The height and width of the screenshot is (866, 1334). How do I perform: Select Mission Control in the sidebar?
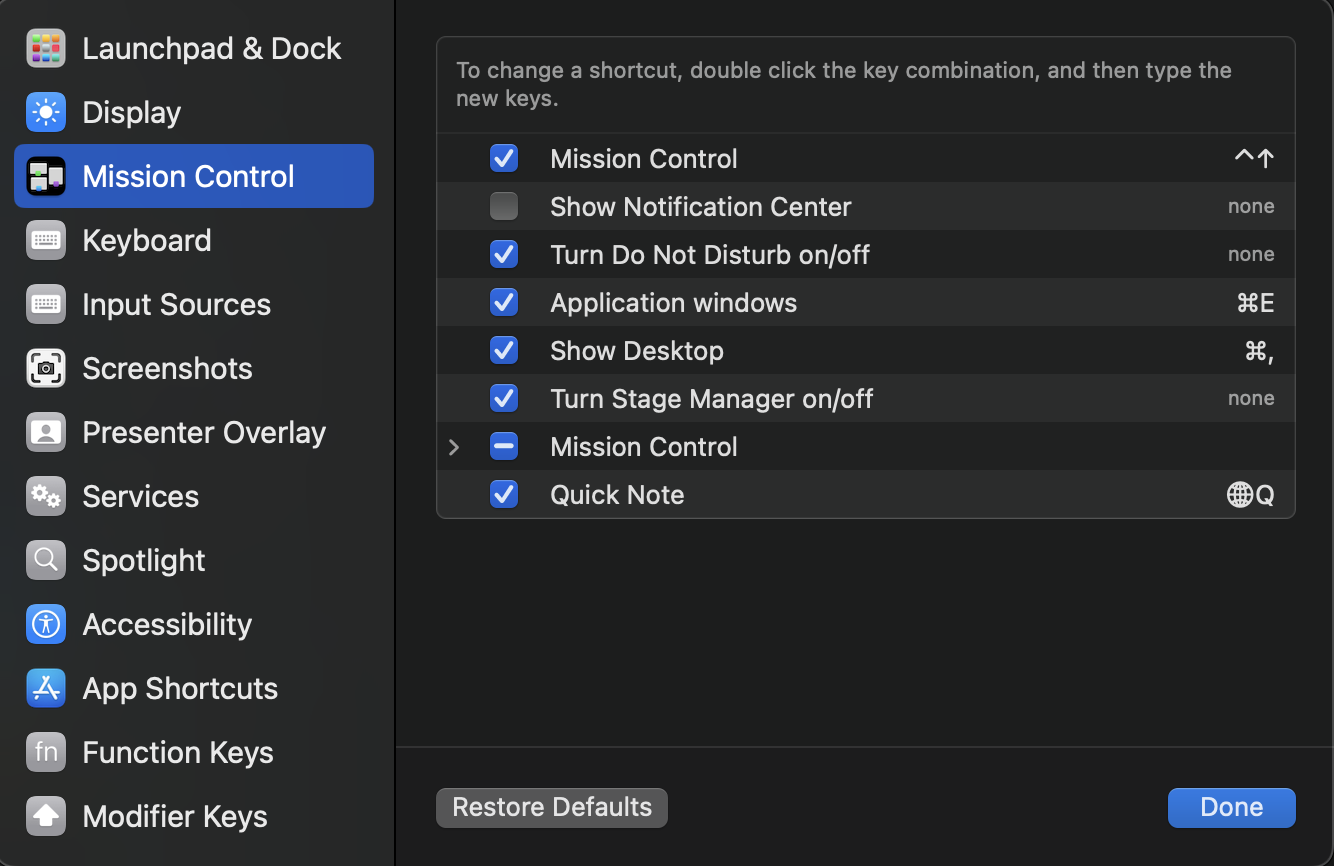point(188,176)
